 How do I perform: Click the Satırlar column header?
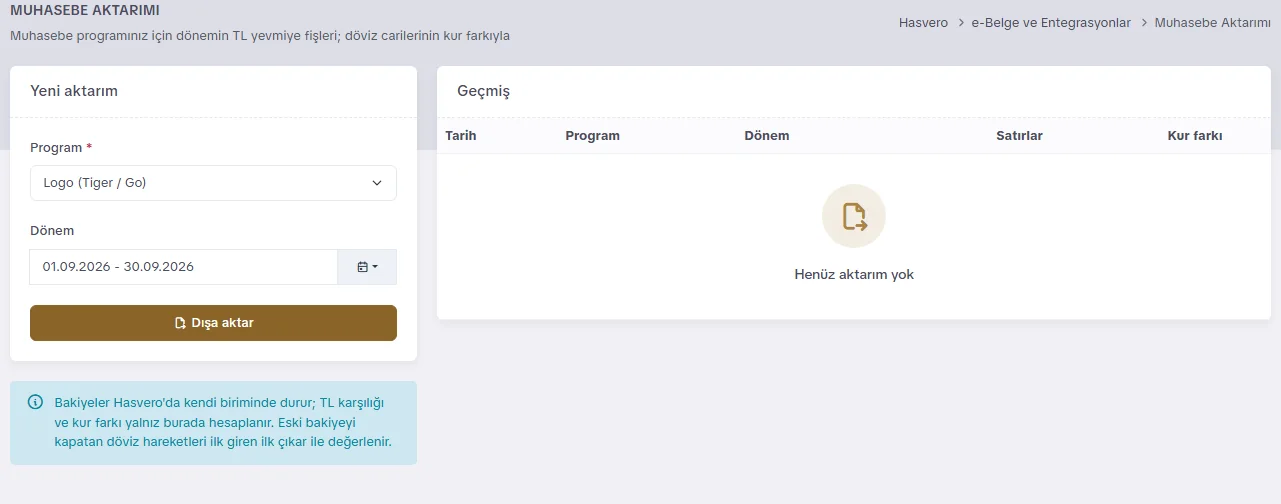pos(1019,135)
